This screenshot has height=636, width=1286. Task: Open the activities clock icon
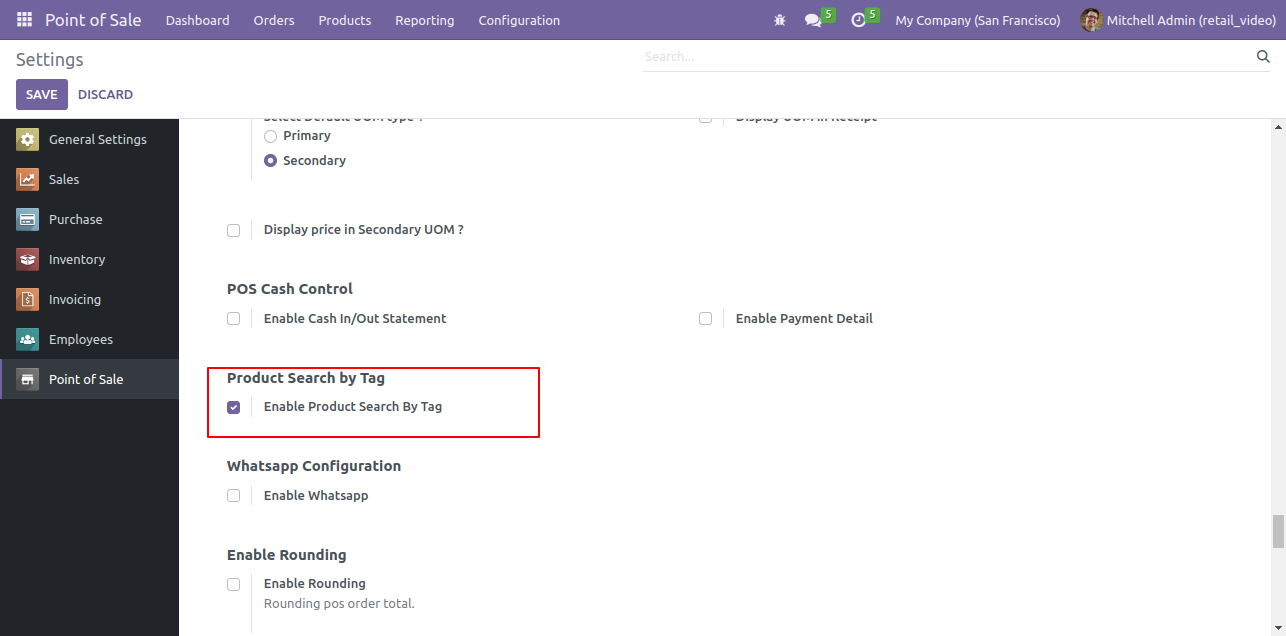click(858, 20)
